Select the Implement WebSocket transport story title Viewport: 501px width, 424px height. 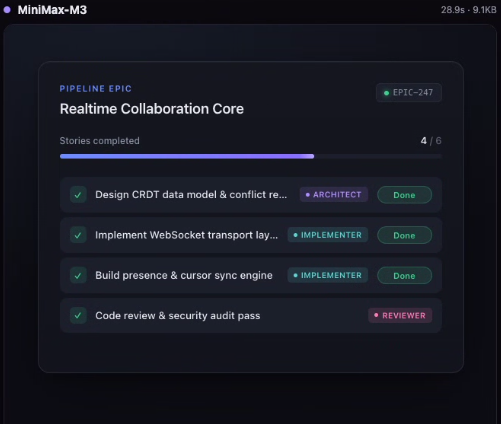coord(186,235)
